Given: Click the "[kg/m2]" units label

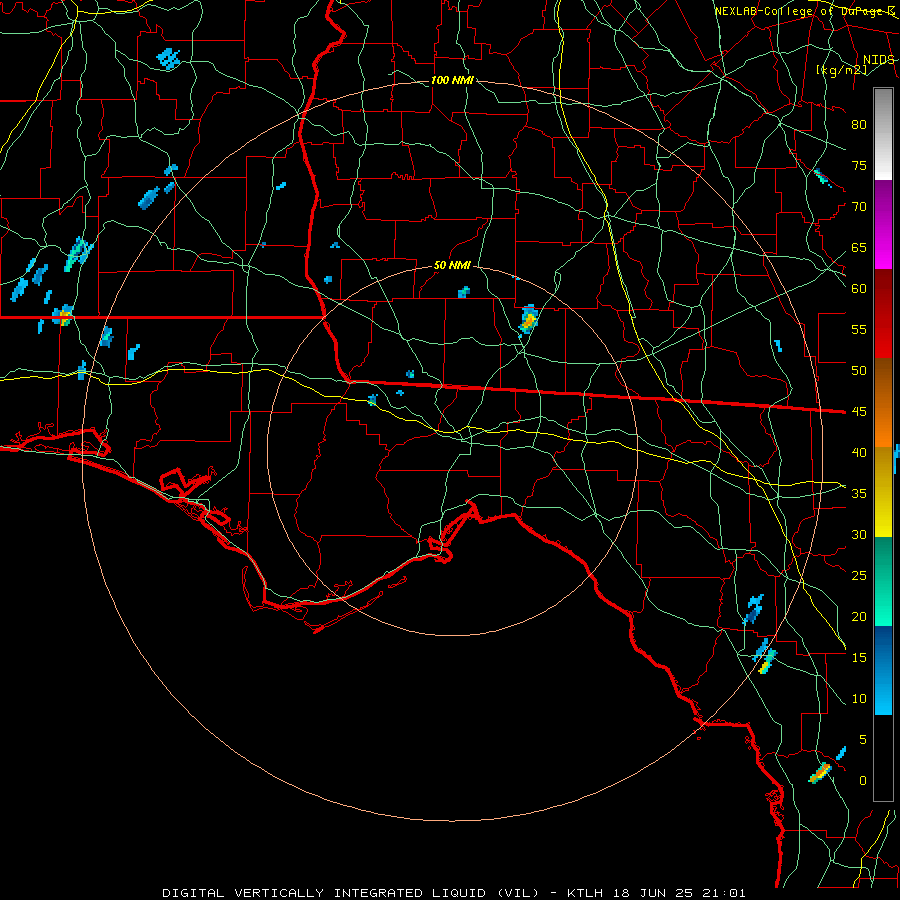Looking at the screenshot, I should click(841, 70).
